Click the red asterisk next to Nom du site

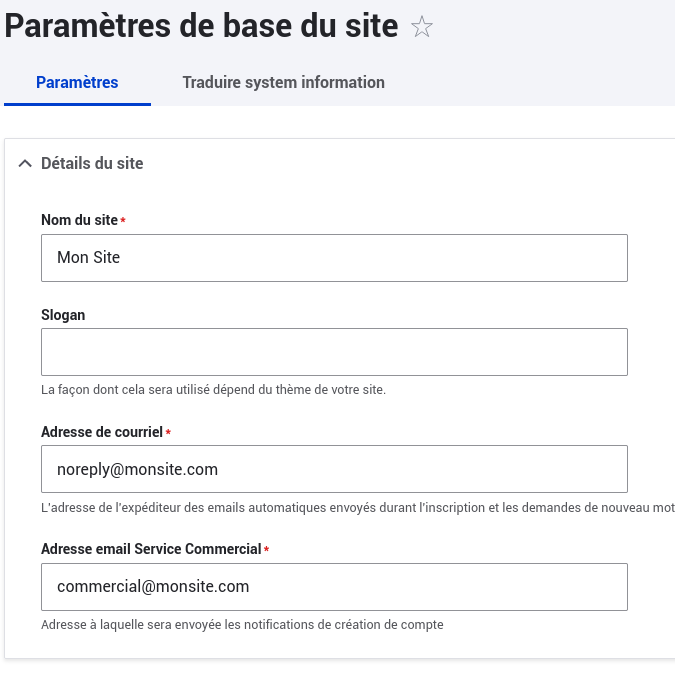point(123,221)
